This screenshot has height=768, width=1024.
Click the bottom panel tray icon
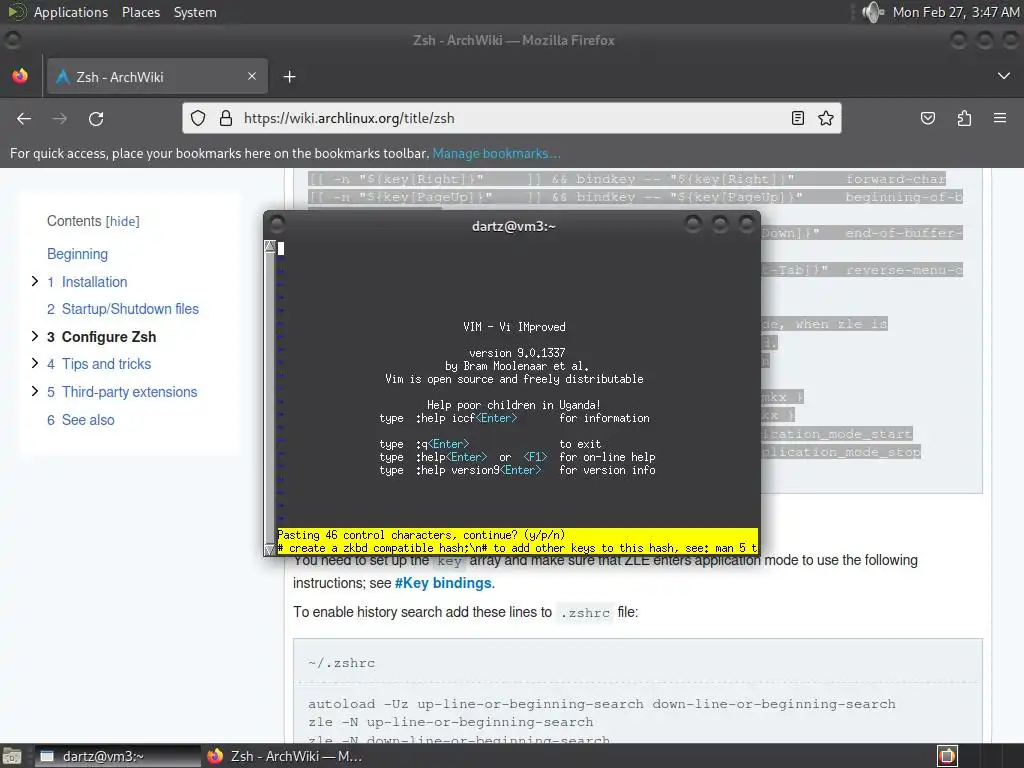pyautogui.click(x=947, y=756)
